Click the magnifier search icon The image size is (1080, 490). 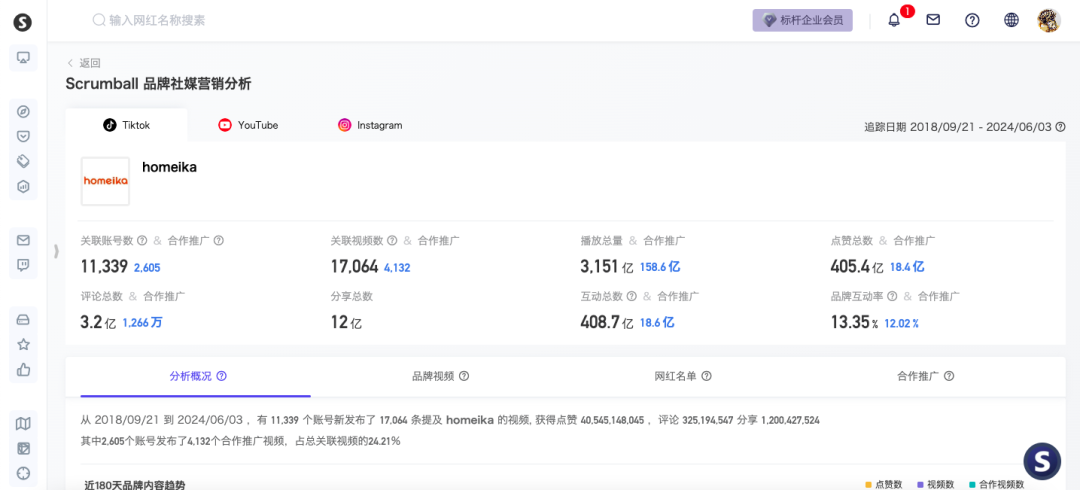coord(99,20)
